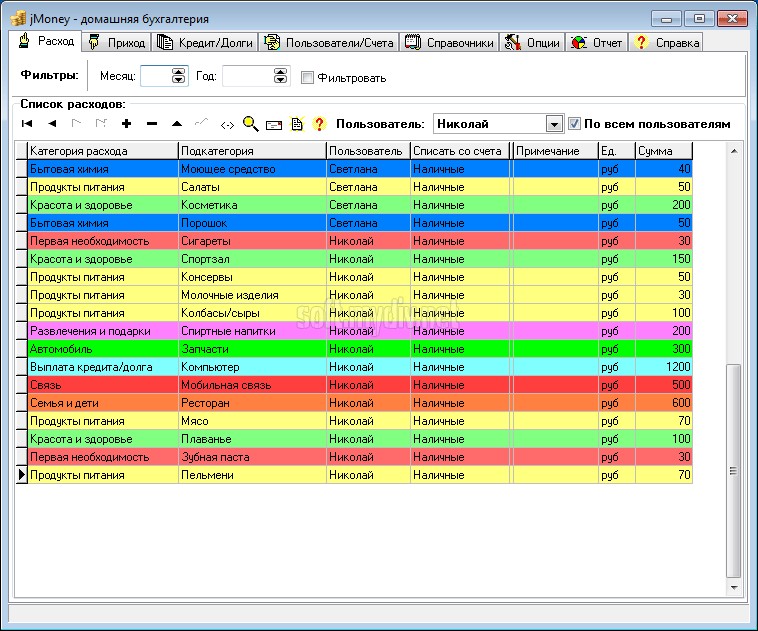The width and height of the screenshot is (758, 631).
Task: Delete expense with minus icon
Action: pyautogui.click(x=152, y=124)
